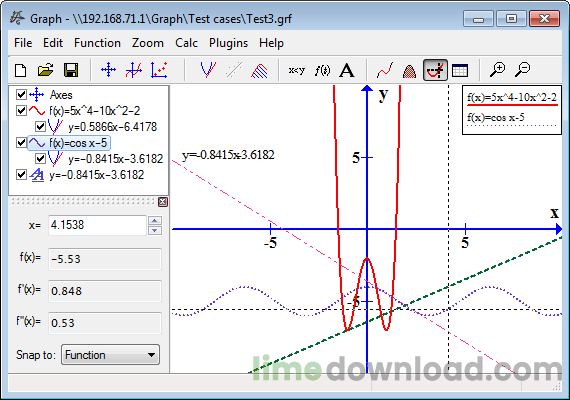The image size is (570, 400).
Task: Click the f''(x)= field showing 0.53
Action: pos(105,323)
